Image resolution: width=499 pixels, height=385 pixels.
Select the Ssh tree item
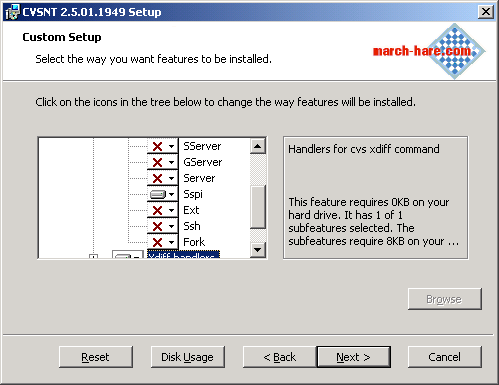pos(192,226)
